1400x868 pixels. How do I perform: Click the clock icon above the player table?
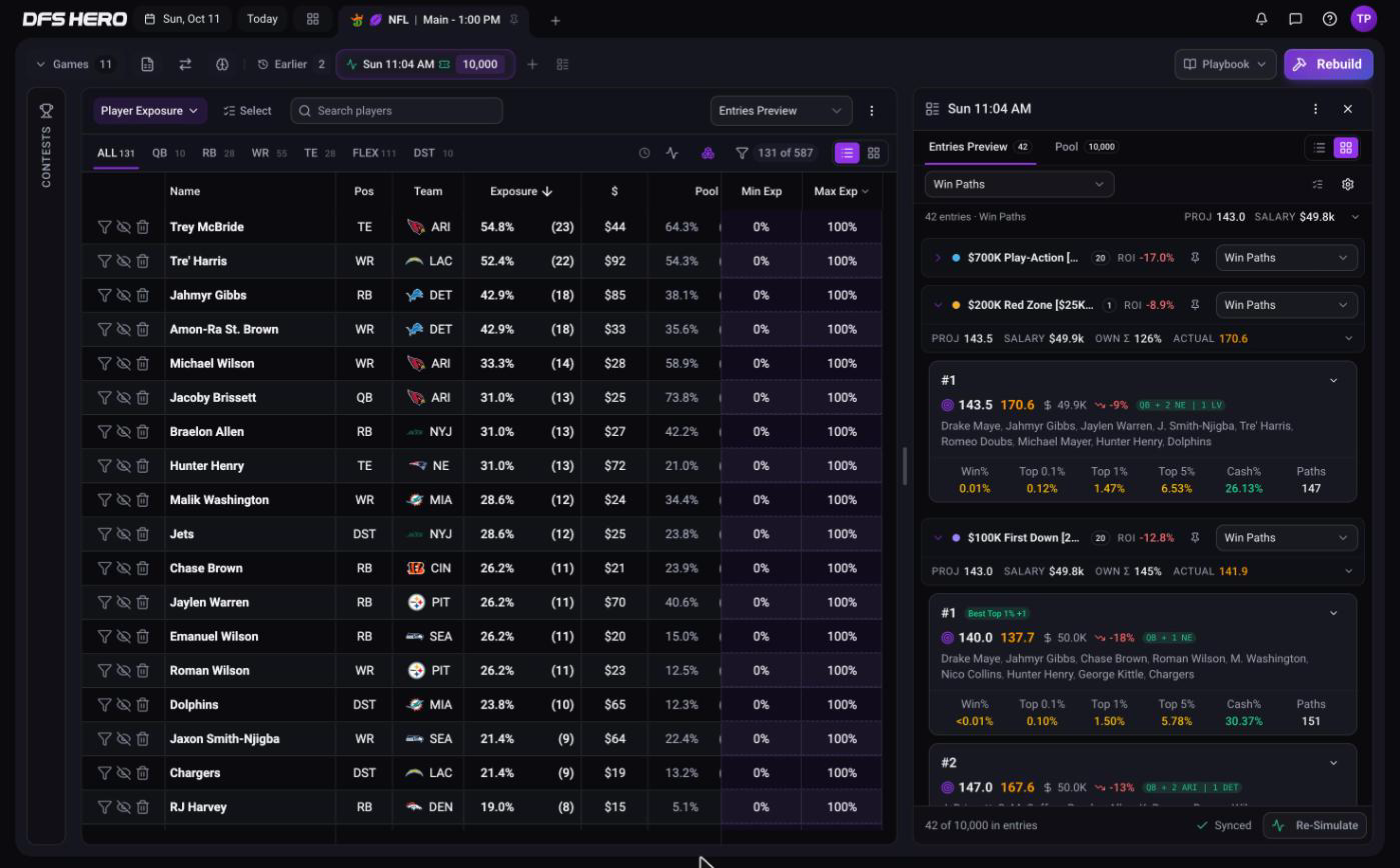click(644, 153)
